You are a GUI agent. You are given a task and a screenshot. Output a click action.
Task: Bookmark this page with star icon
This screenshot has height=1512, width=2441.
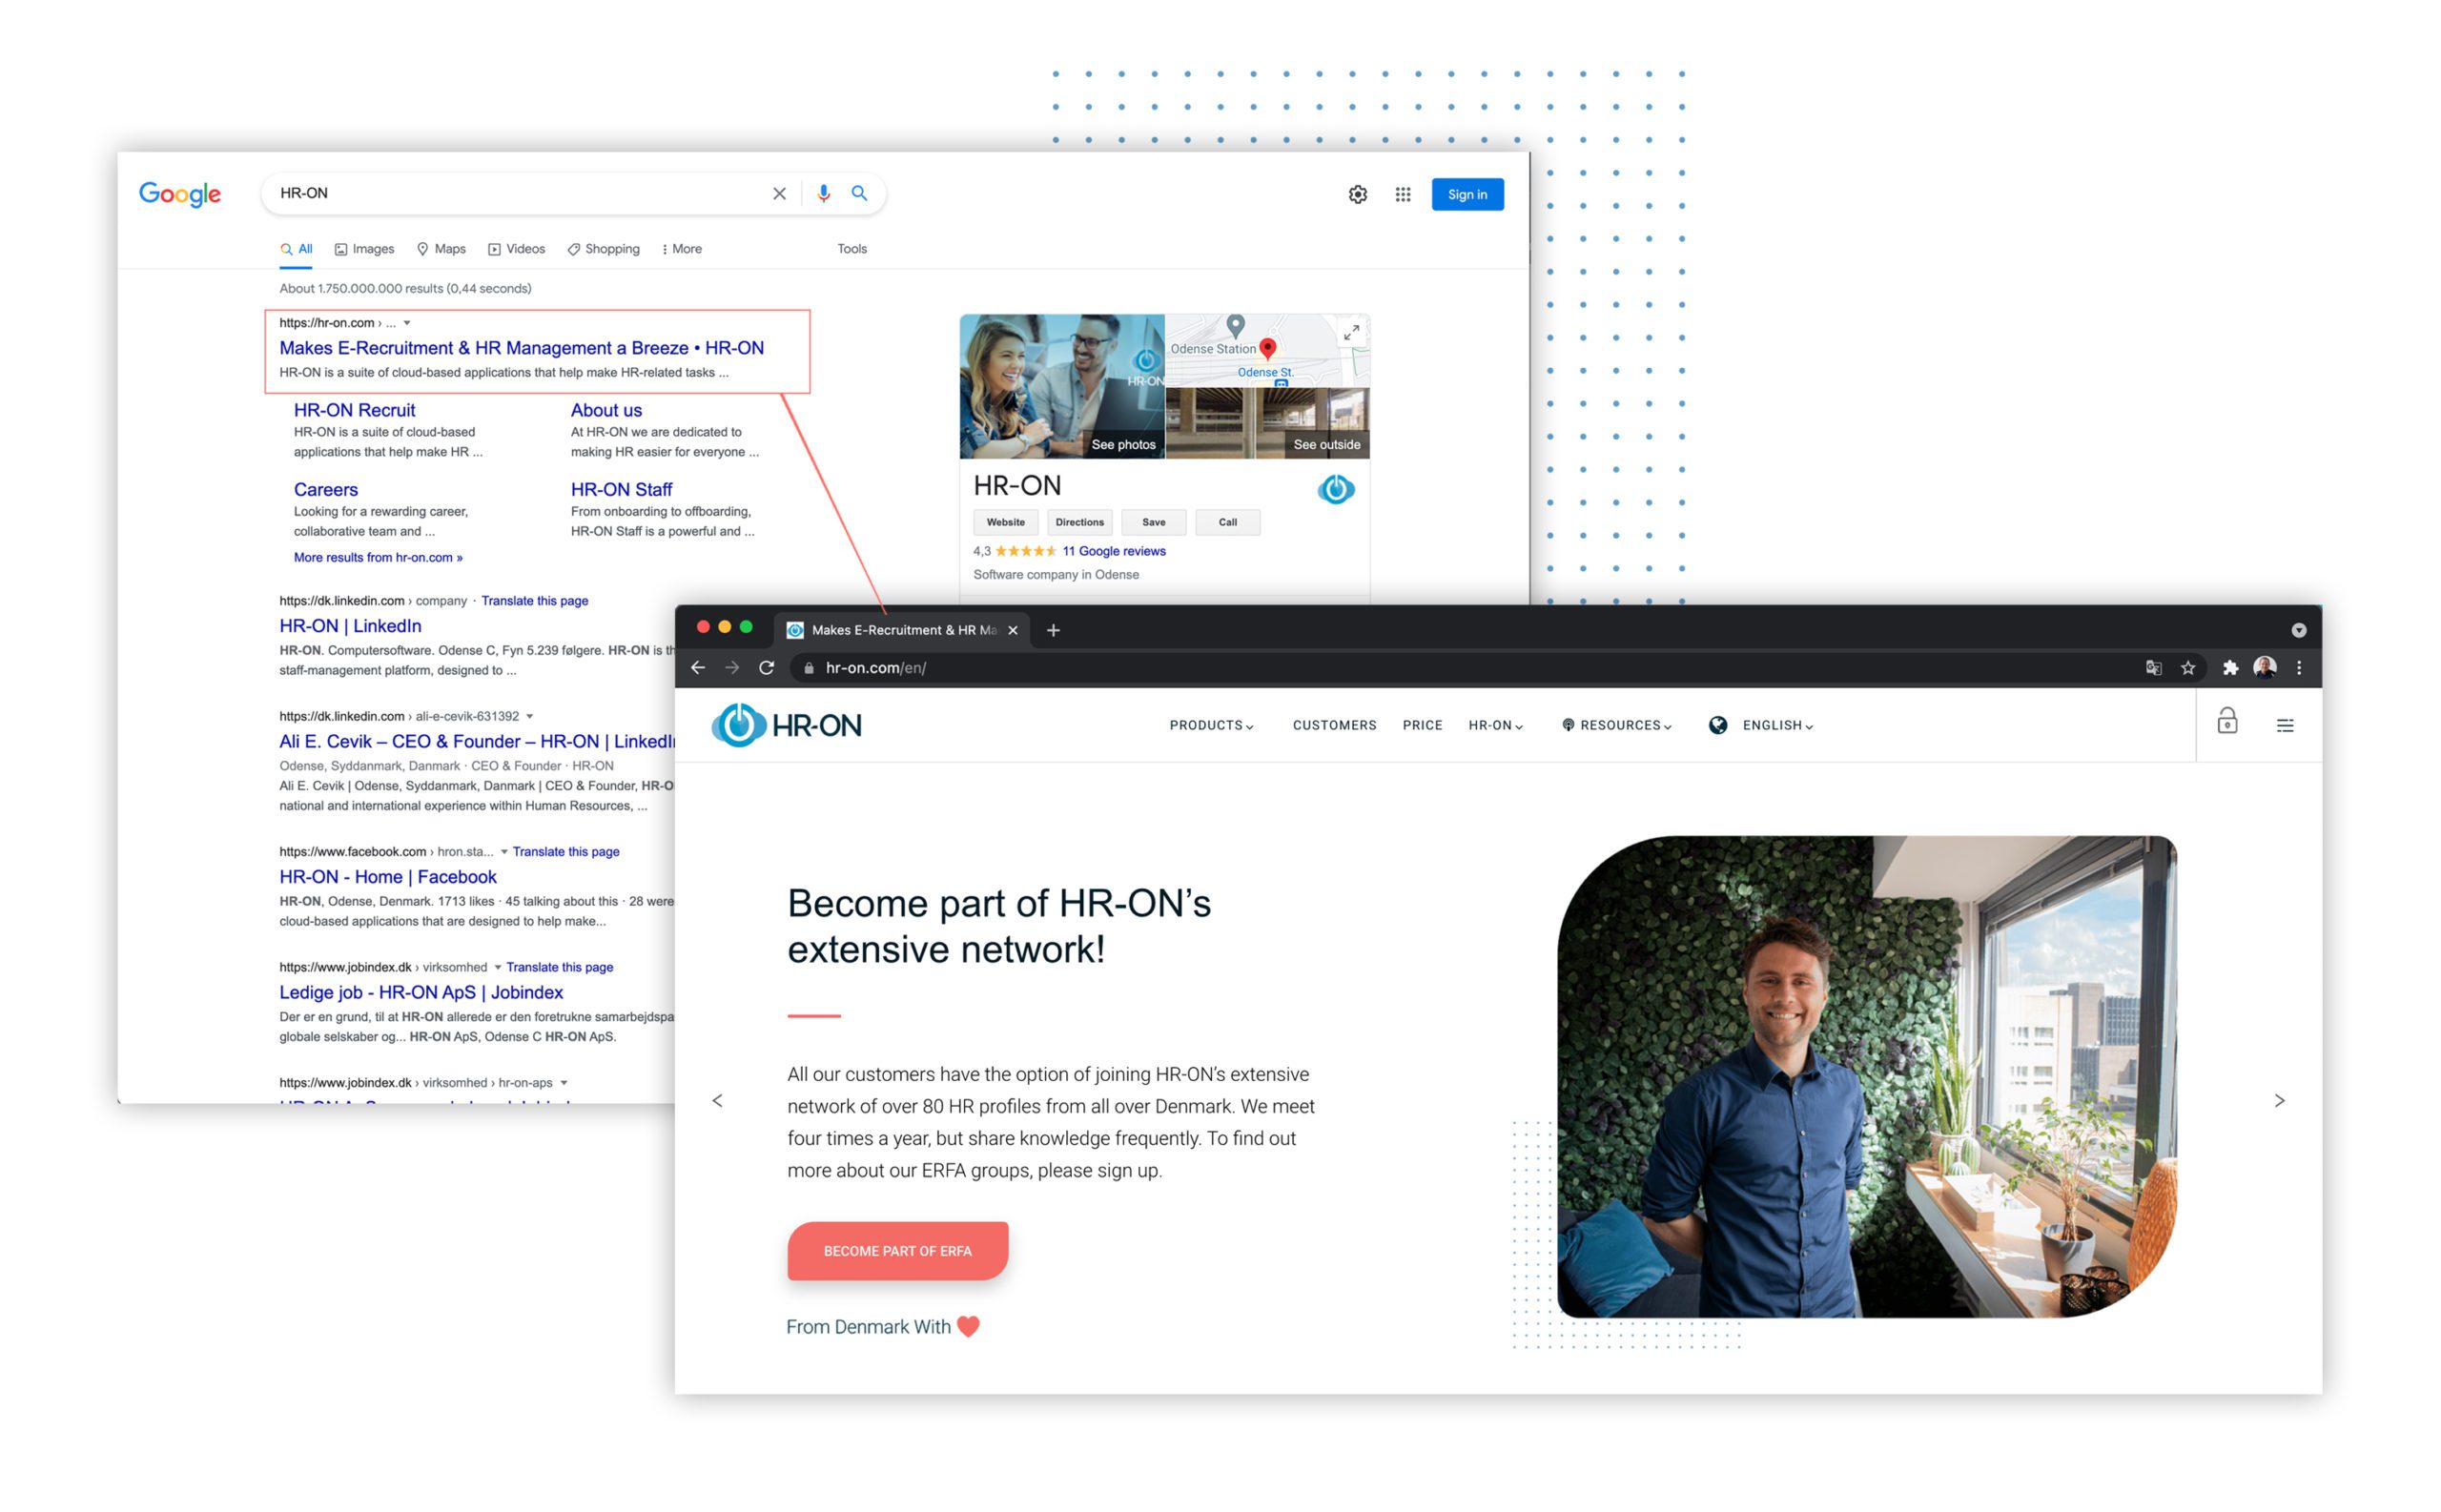pyautogui.click(x=2187, y=668)
